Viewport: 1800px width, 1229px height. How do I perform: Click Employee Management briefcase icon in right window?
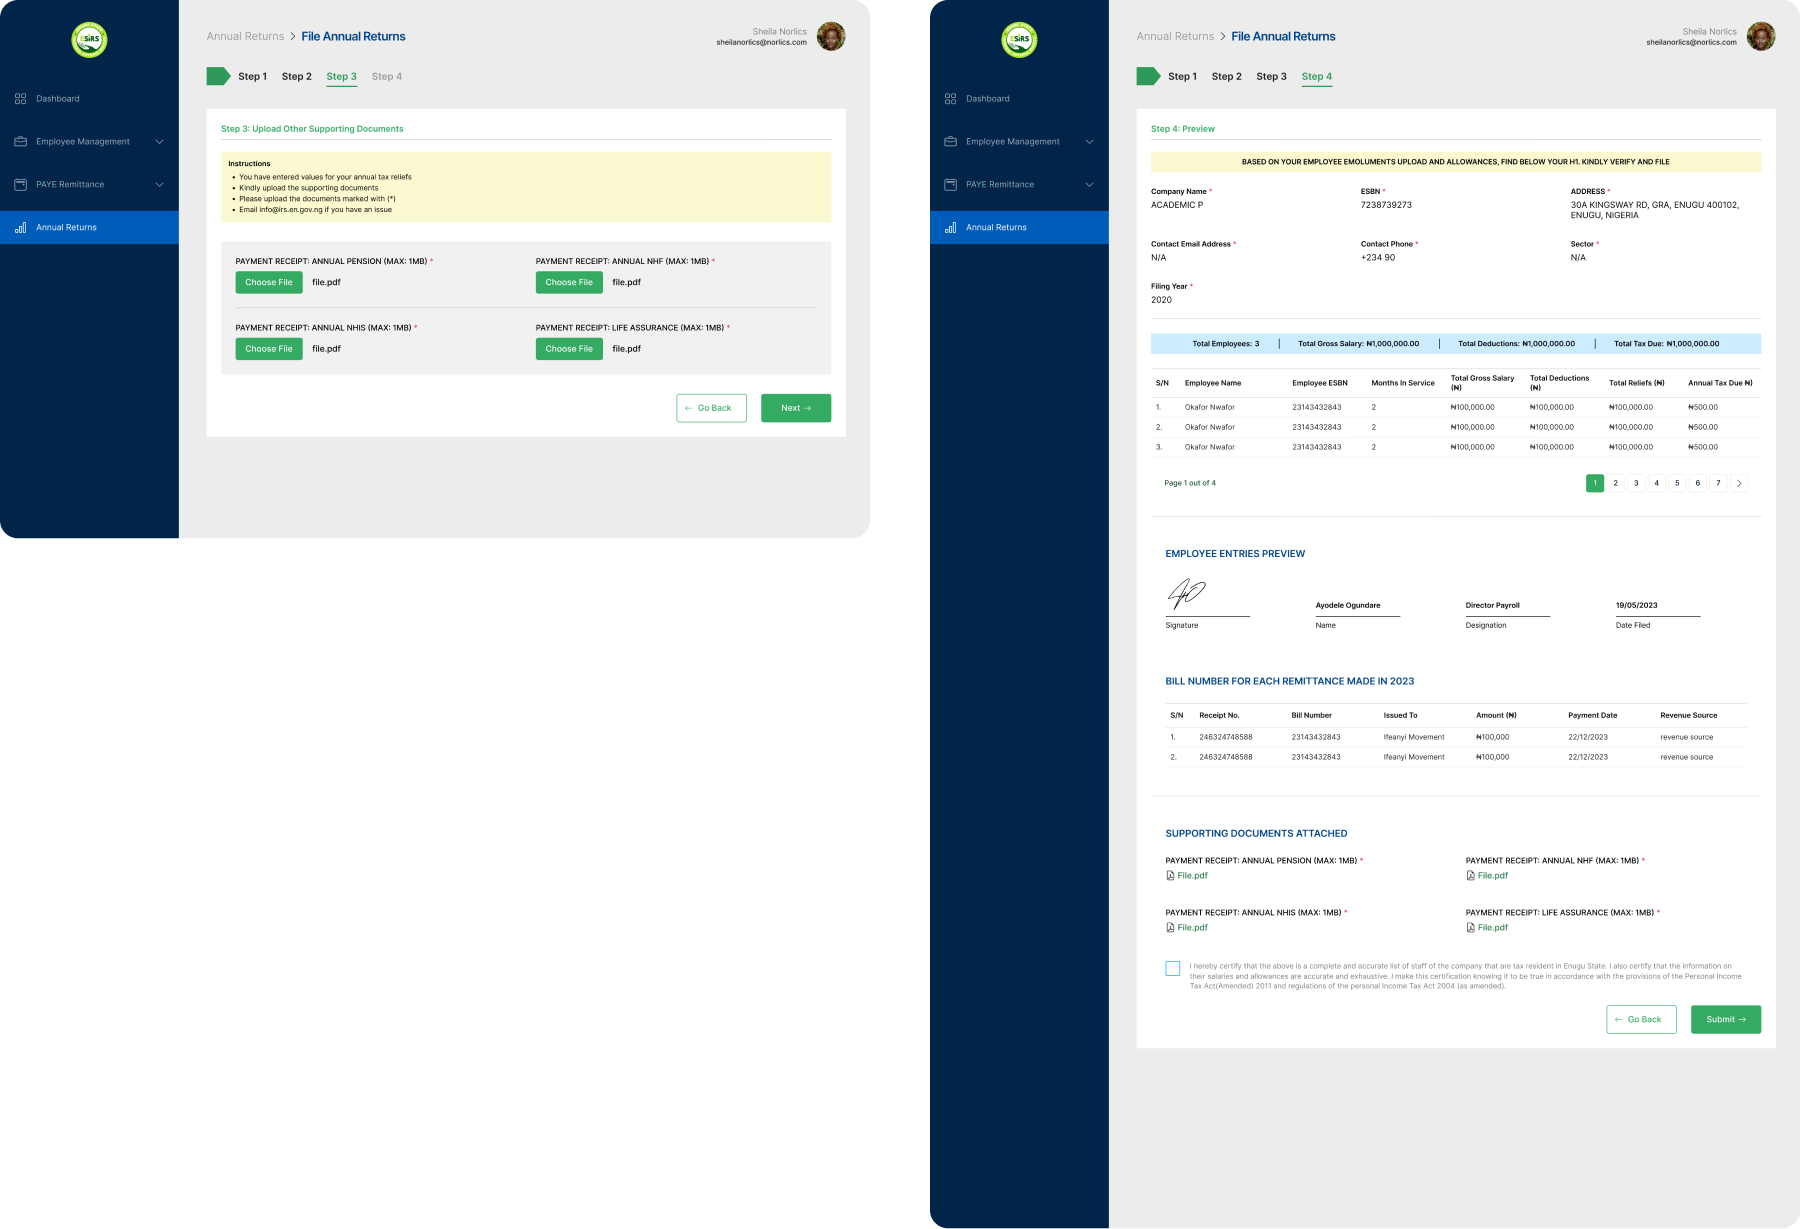[x=950, y=142]
